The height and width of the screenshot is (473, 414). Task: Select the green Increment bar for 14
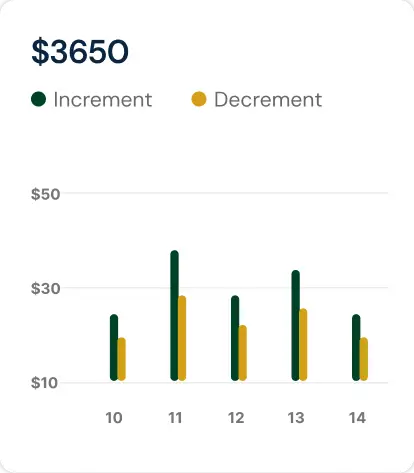tap(356, 347)
